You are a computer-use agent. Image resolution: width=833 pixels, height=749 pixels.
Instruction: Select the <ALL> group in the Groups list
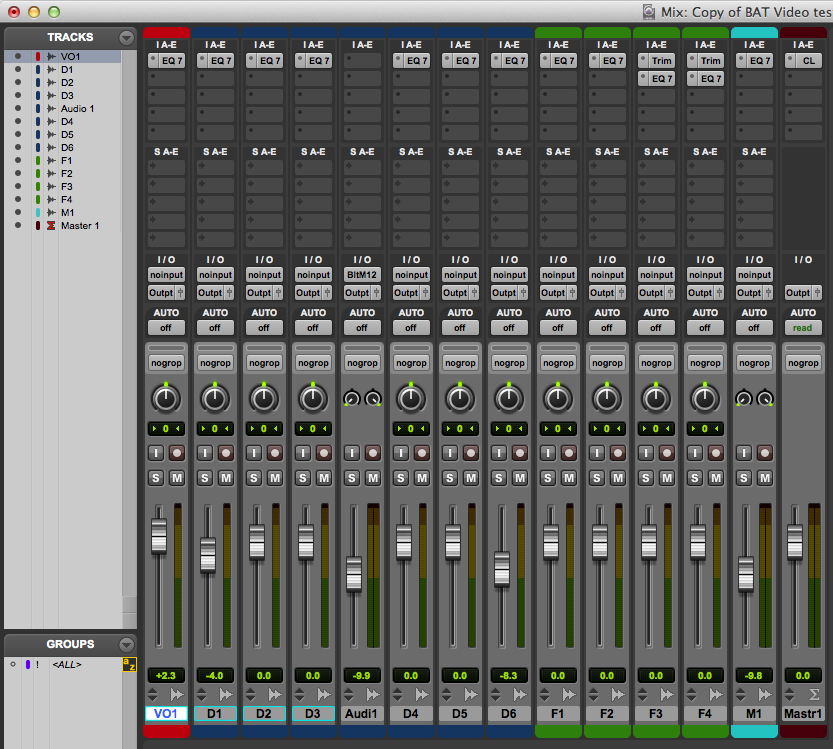[x=66, y=664]
